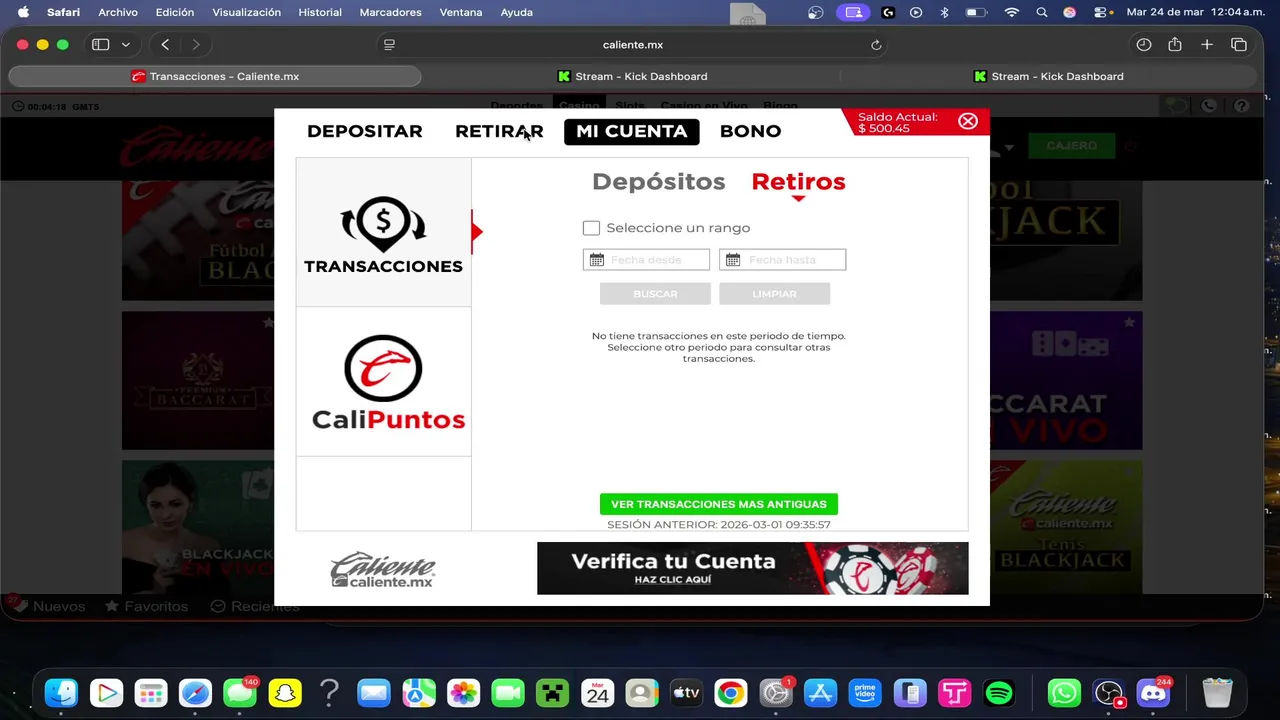Open Snapchat from the Dock

(x=285, y=693)
